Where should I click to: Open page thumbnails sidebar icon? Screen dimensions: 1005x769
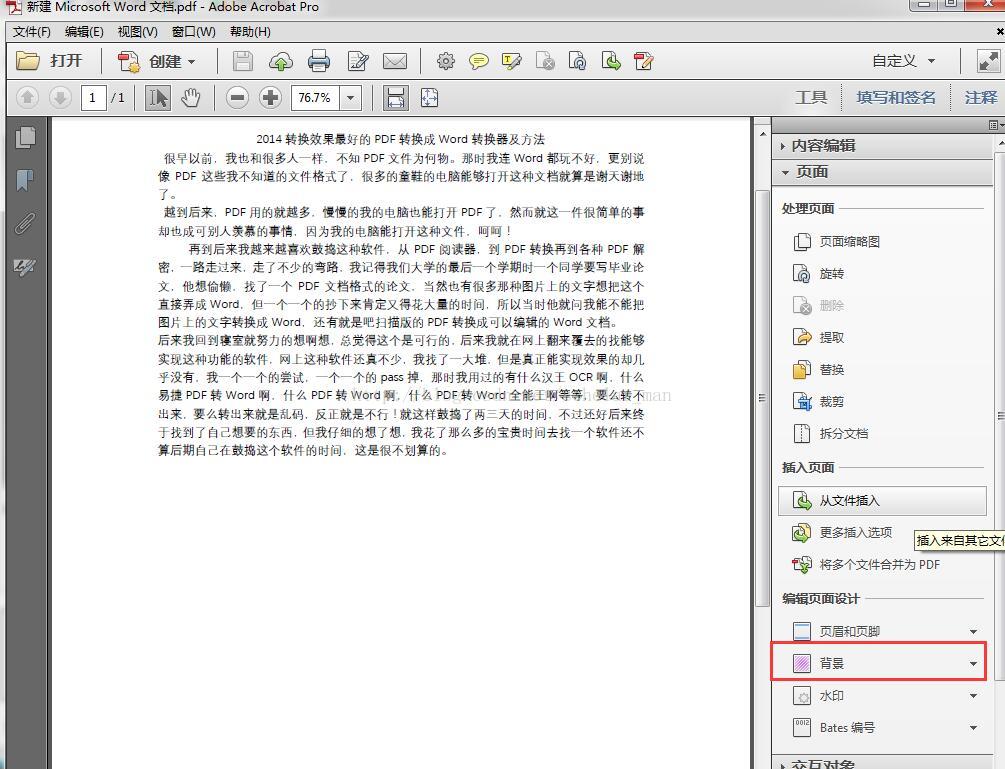[x=26, y=138]
